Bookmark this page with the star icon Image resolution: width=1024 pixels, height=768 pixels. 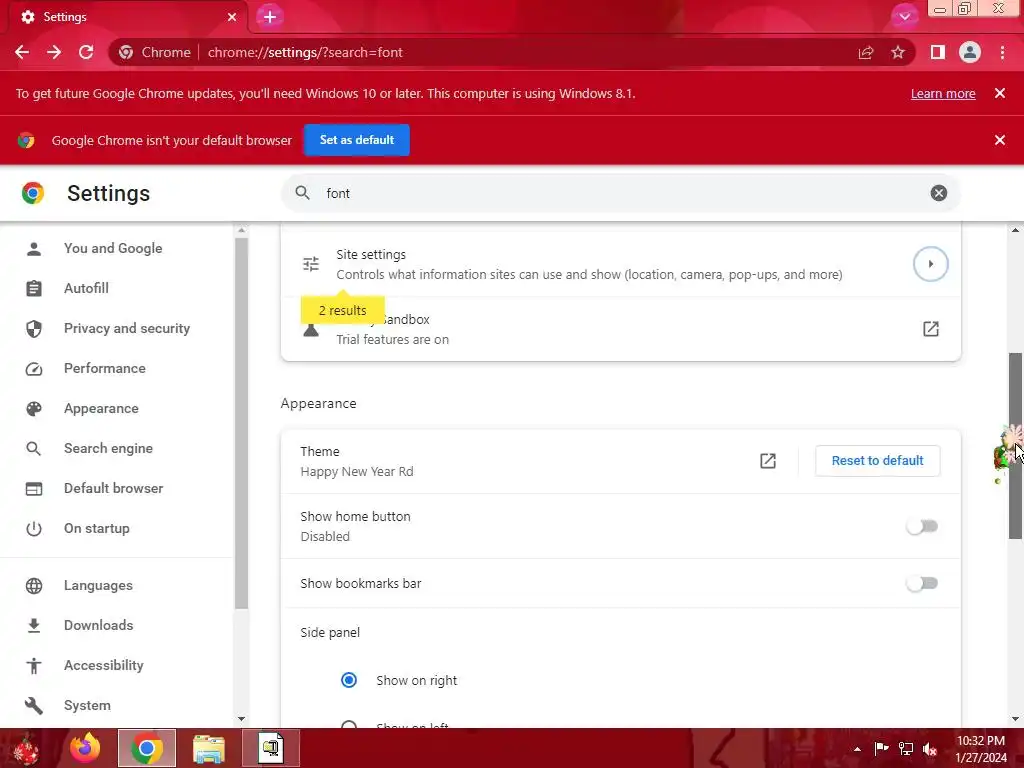click(x=898, y=52)
